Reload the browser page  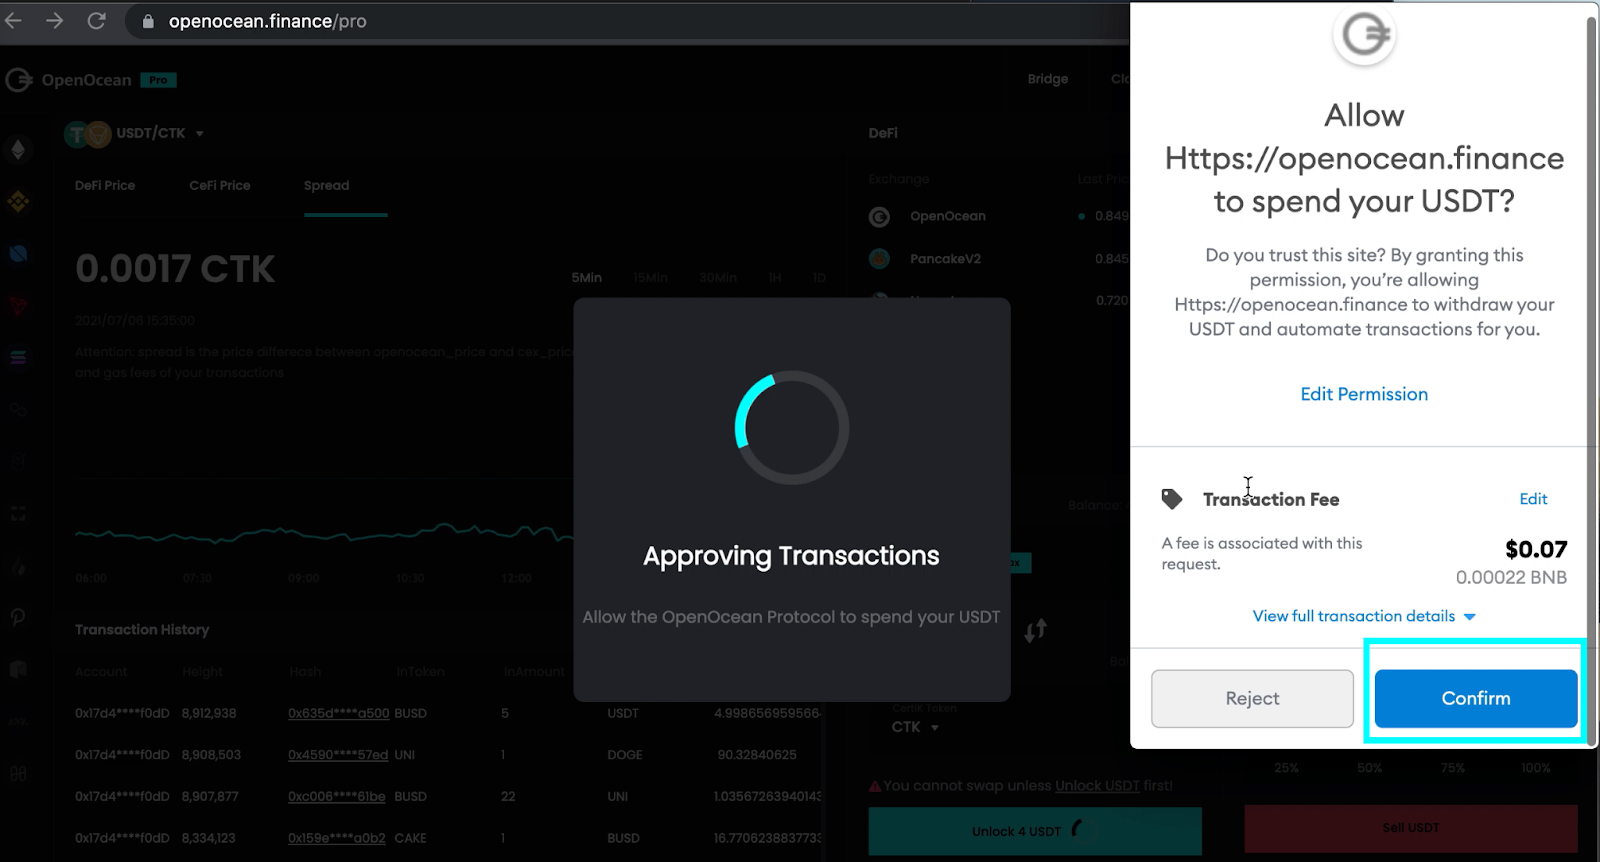click(97, 21)
